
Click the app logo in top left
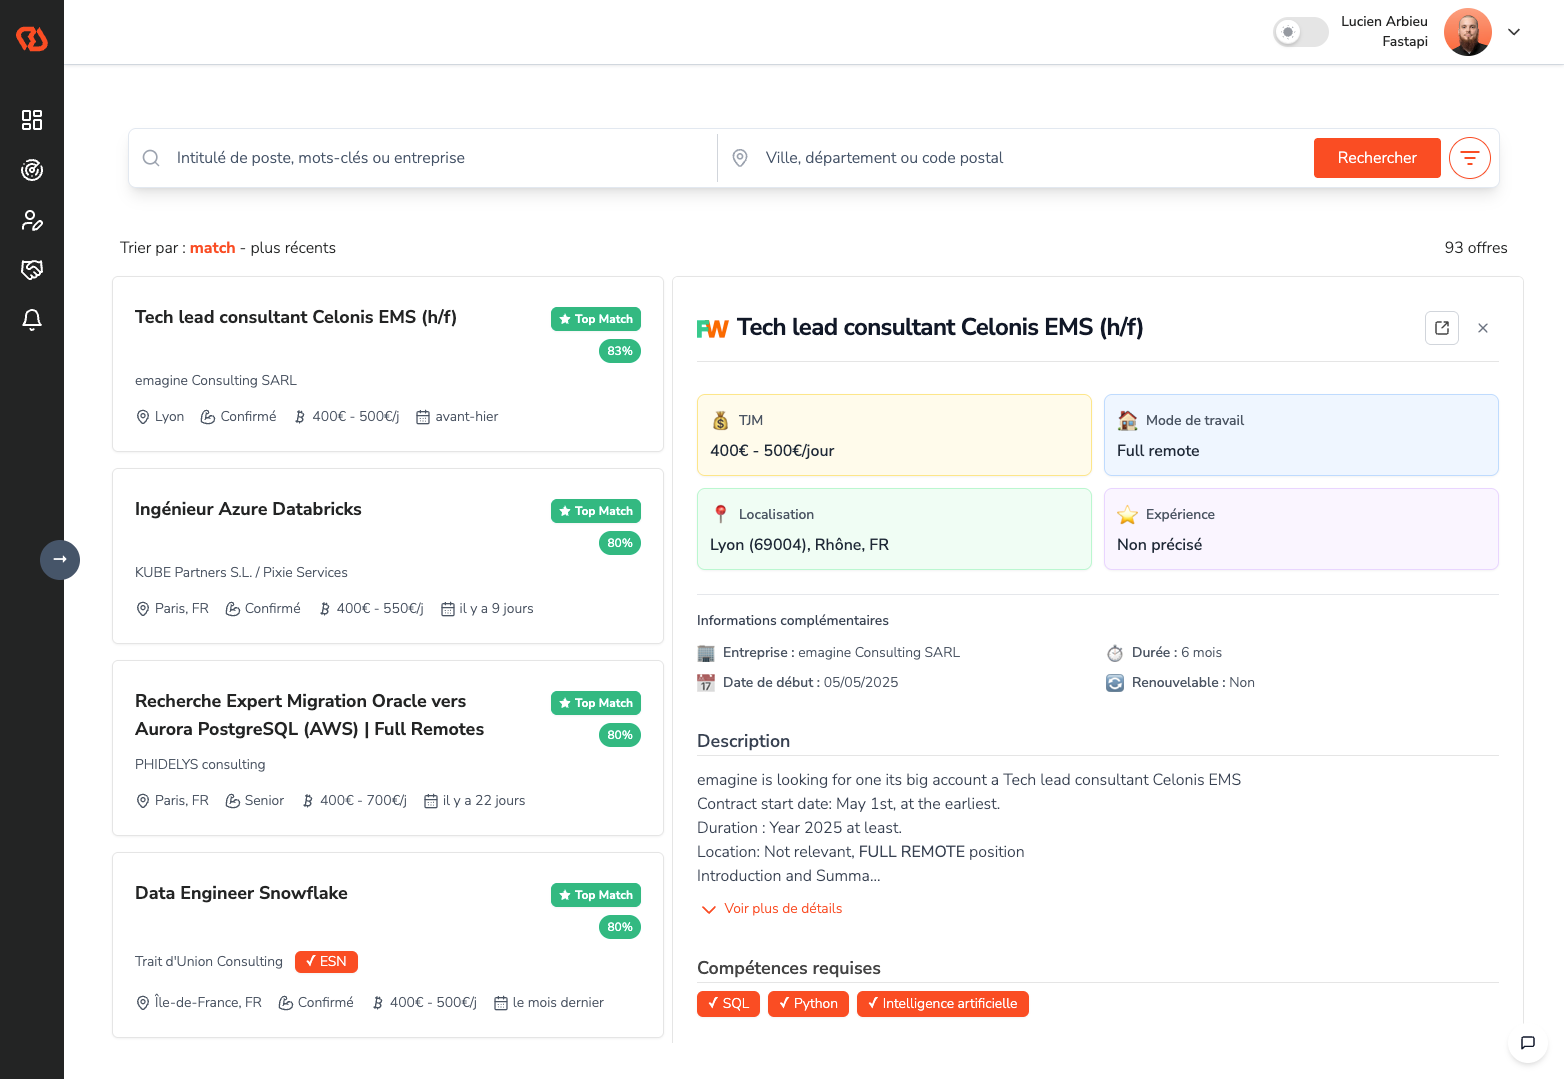point(32,39)
